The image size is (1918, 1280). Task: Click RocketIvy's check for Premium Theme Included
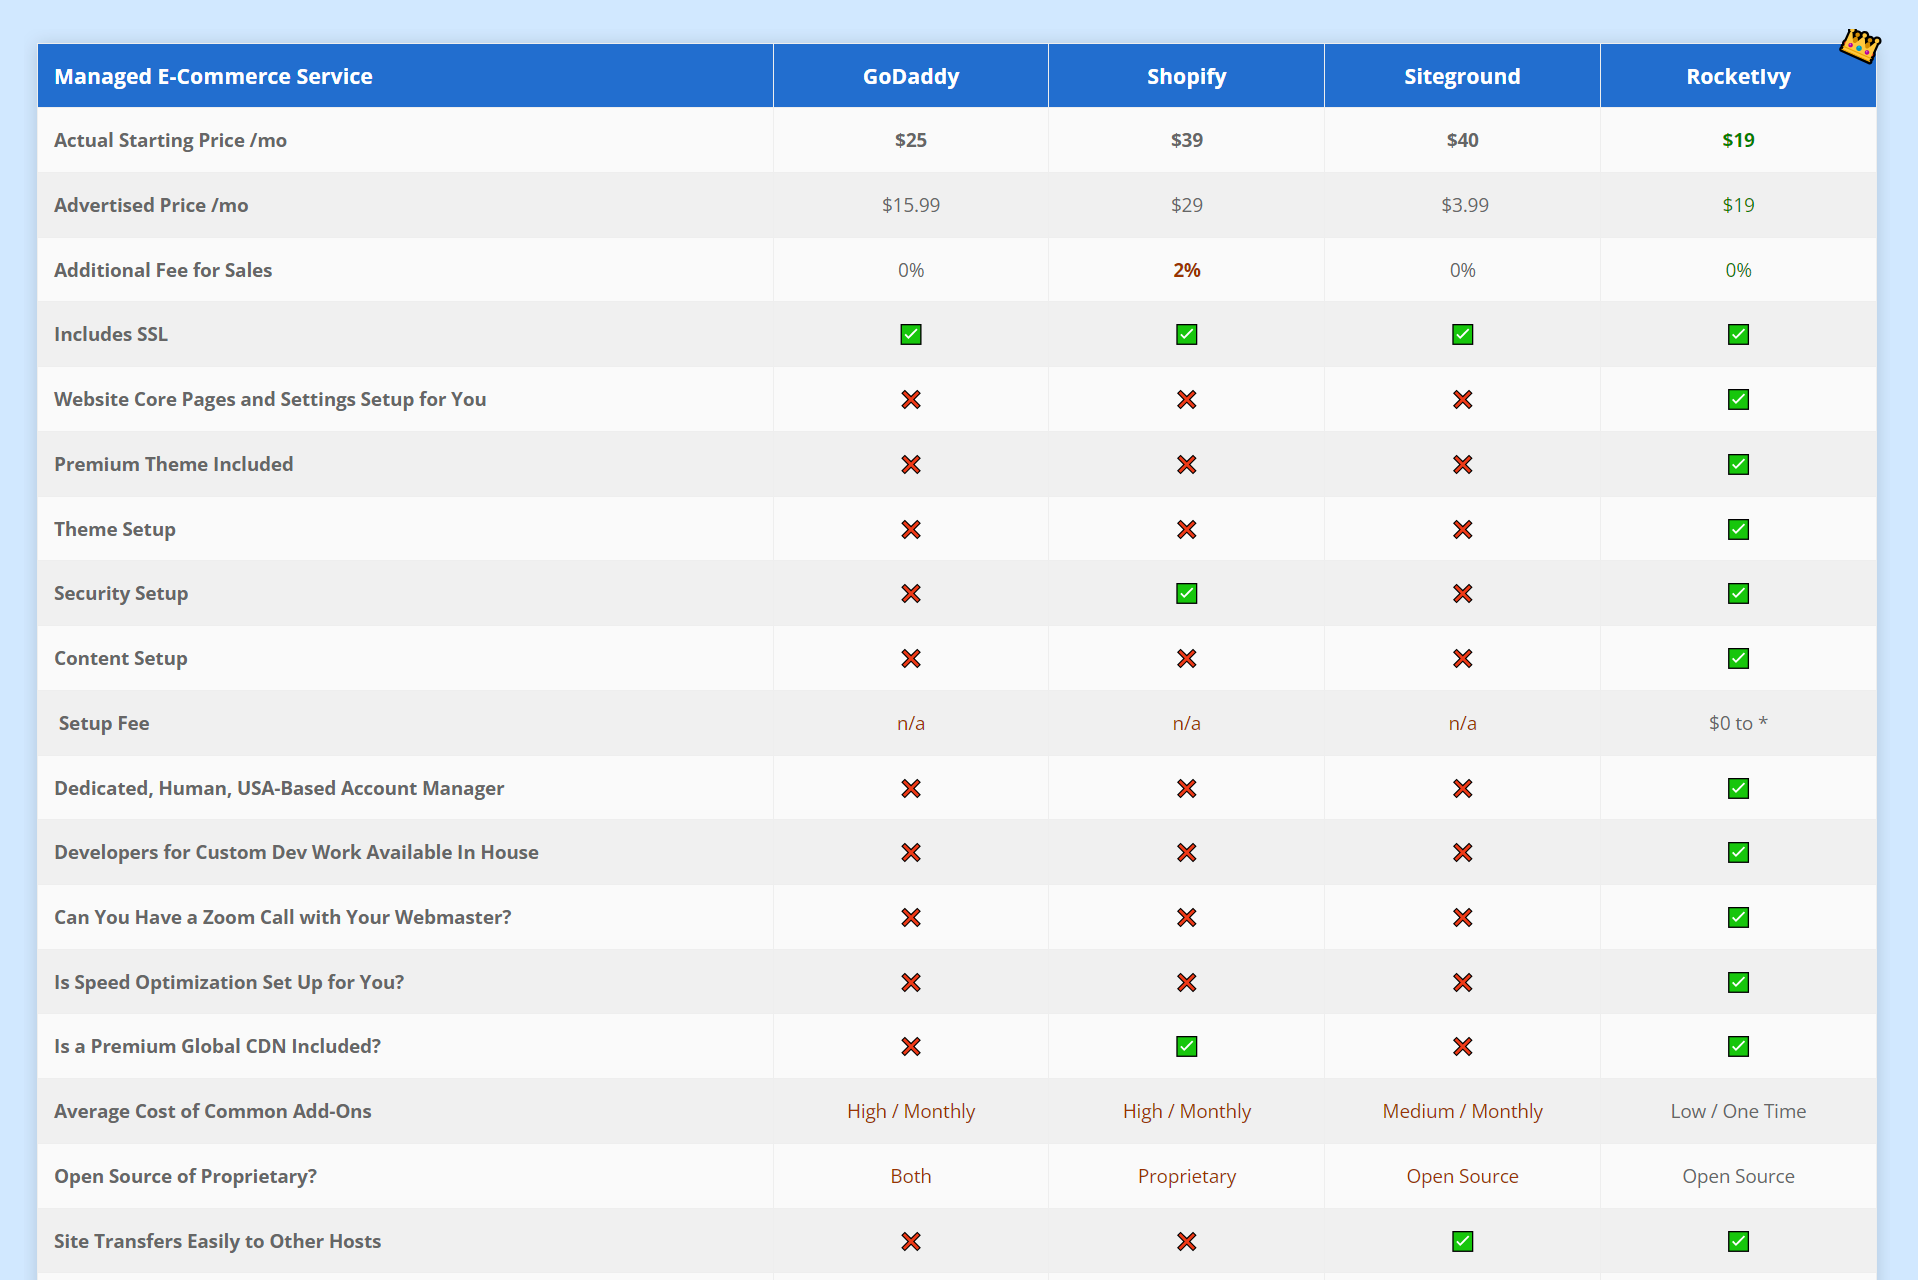1739,465
